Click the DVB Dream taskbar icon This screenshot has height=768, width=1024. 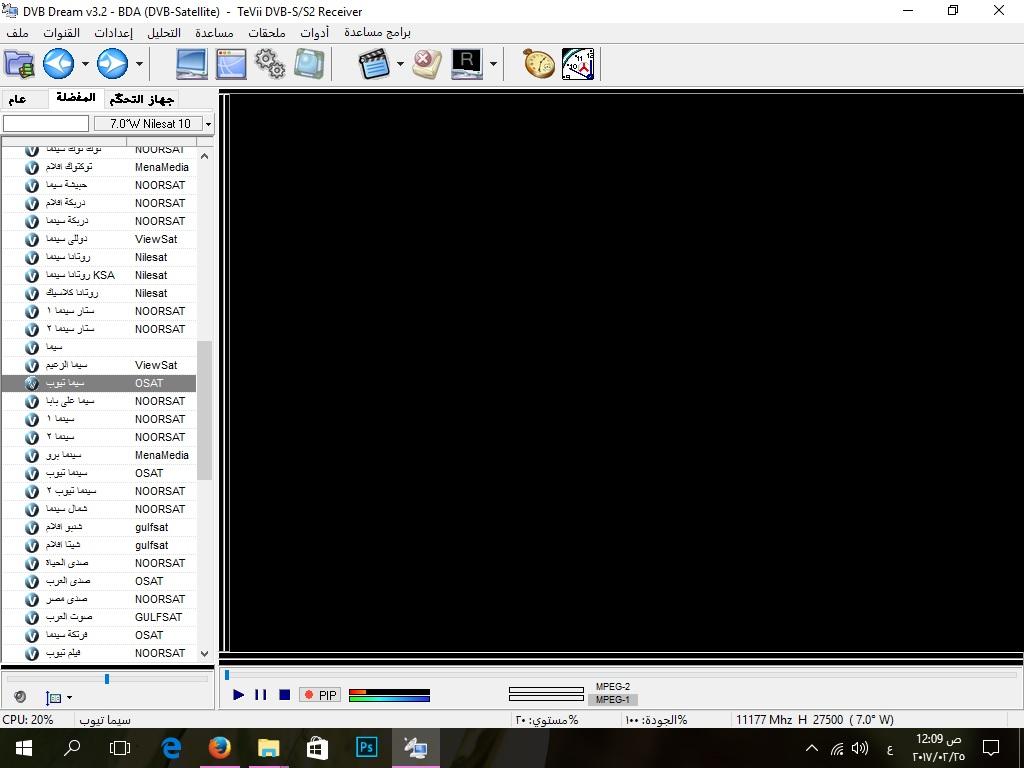415,748
